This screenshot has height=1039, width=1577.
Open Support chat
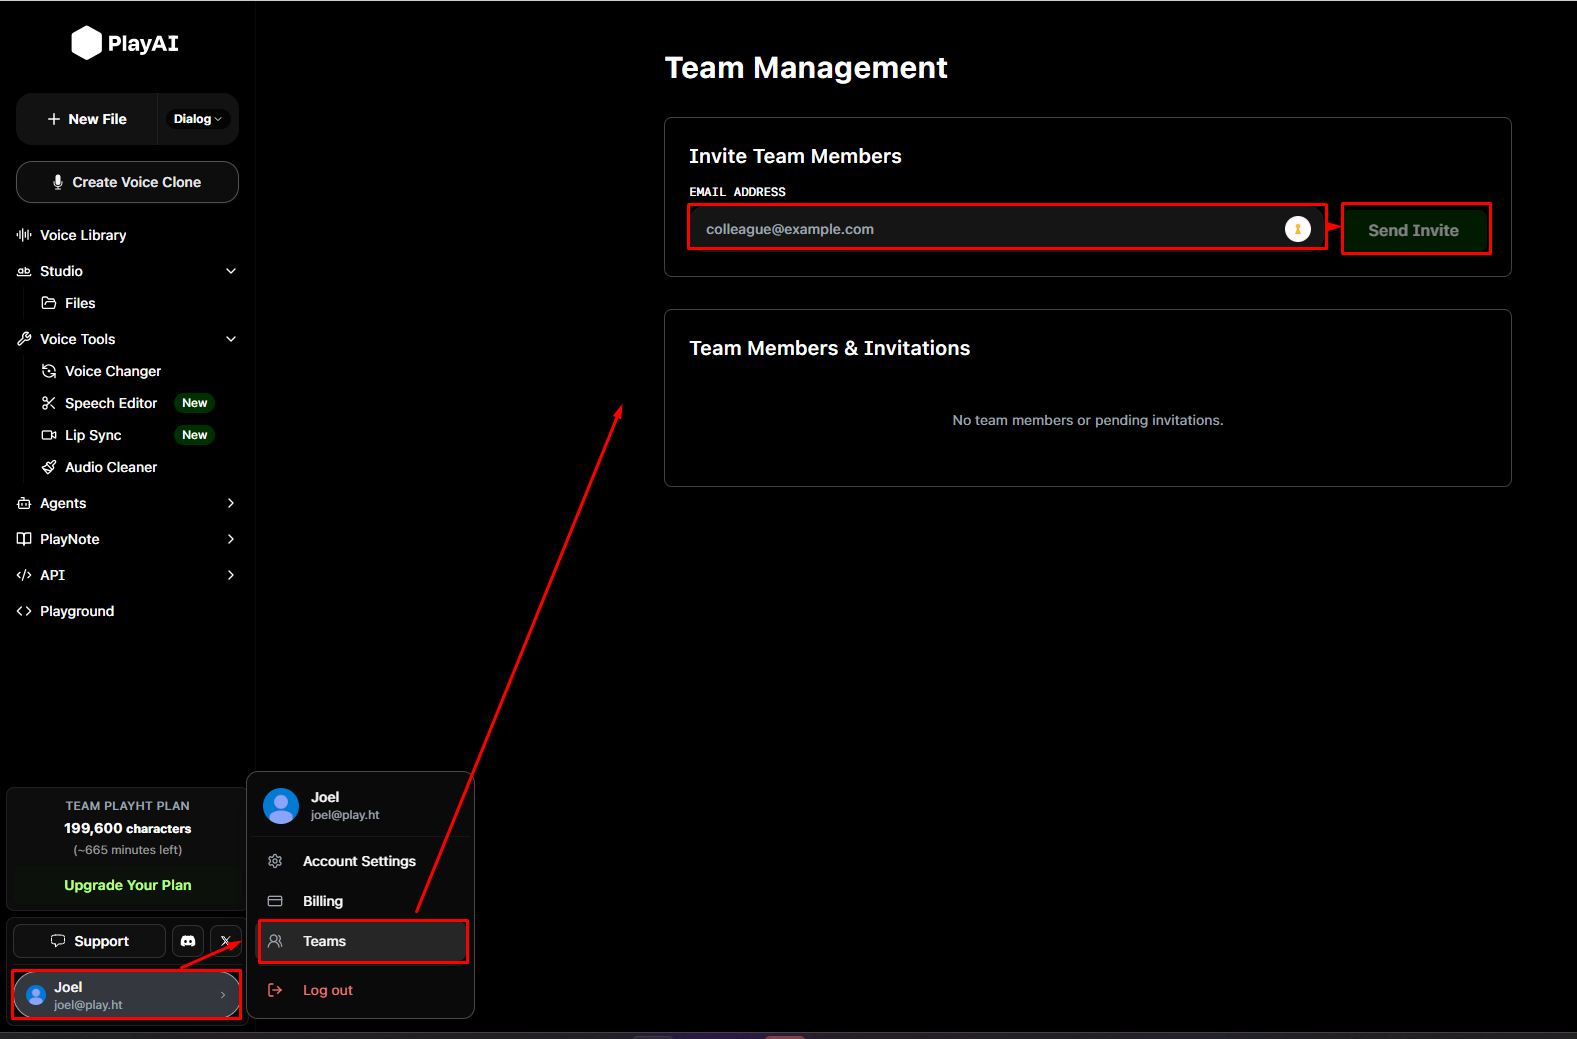coord(89,941)
